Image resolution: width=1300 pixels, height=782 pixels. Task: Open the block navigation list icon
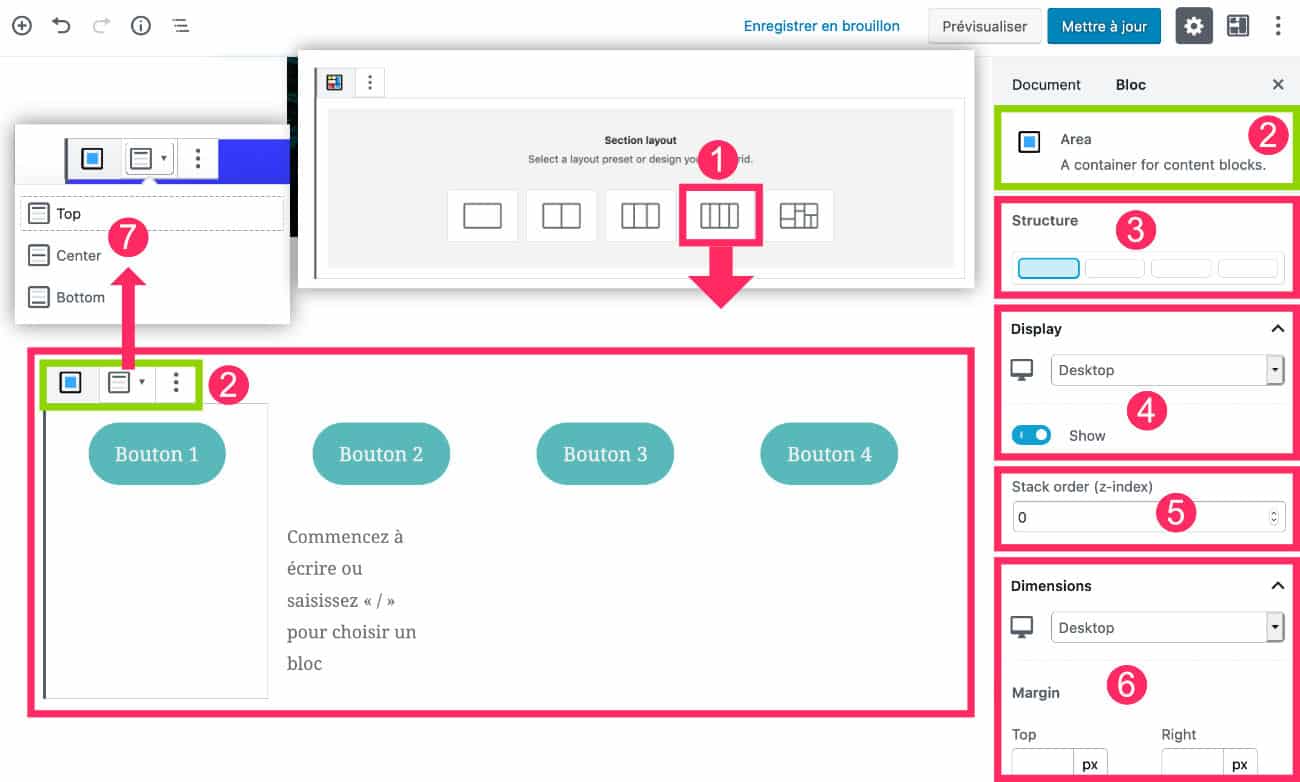point(180,26)
